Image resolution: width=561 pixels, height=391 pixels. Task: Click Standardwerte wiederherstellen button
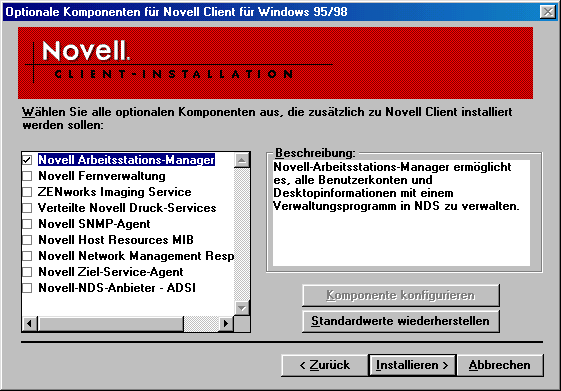click(401, 321)
